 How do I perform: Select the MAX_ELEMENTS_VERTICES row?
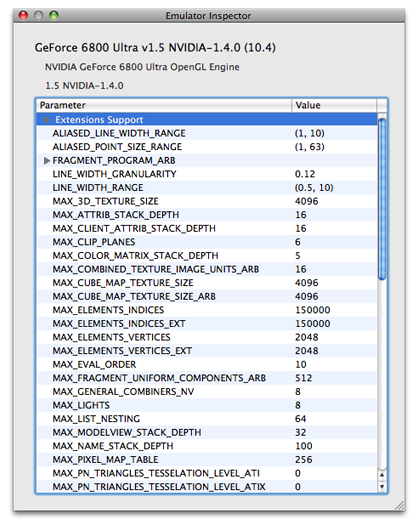coord(207,337)
